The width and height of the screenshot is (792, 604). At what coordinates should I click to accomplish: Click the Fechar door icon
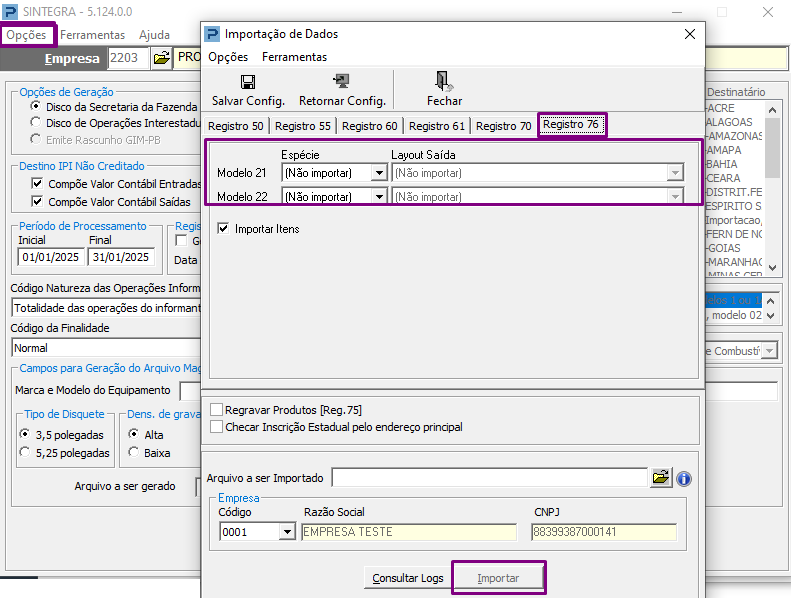443,81
